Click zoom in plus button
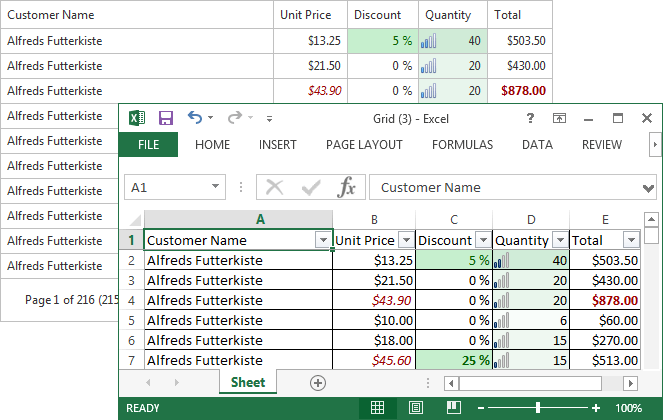Viewport: 663px width, 420px height. (x=597, y=408)
